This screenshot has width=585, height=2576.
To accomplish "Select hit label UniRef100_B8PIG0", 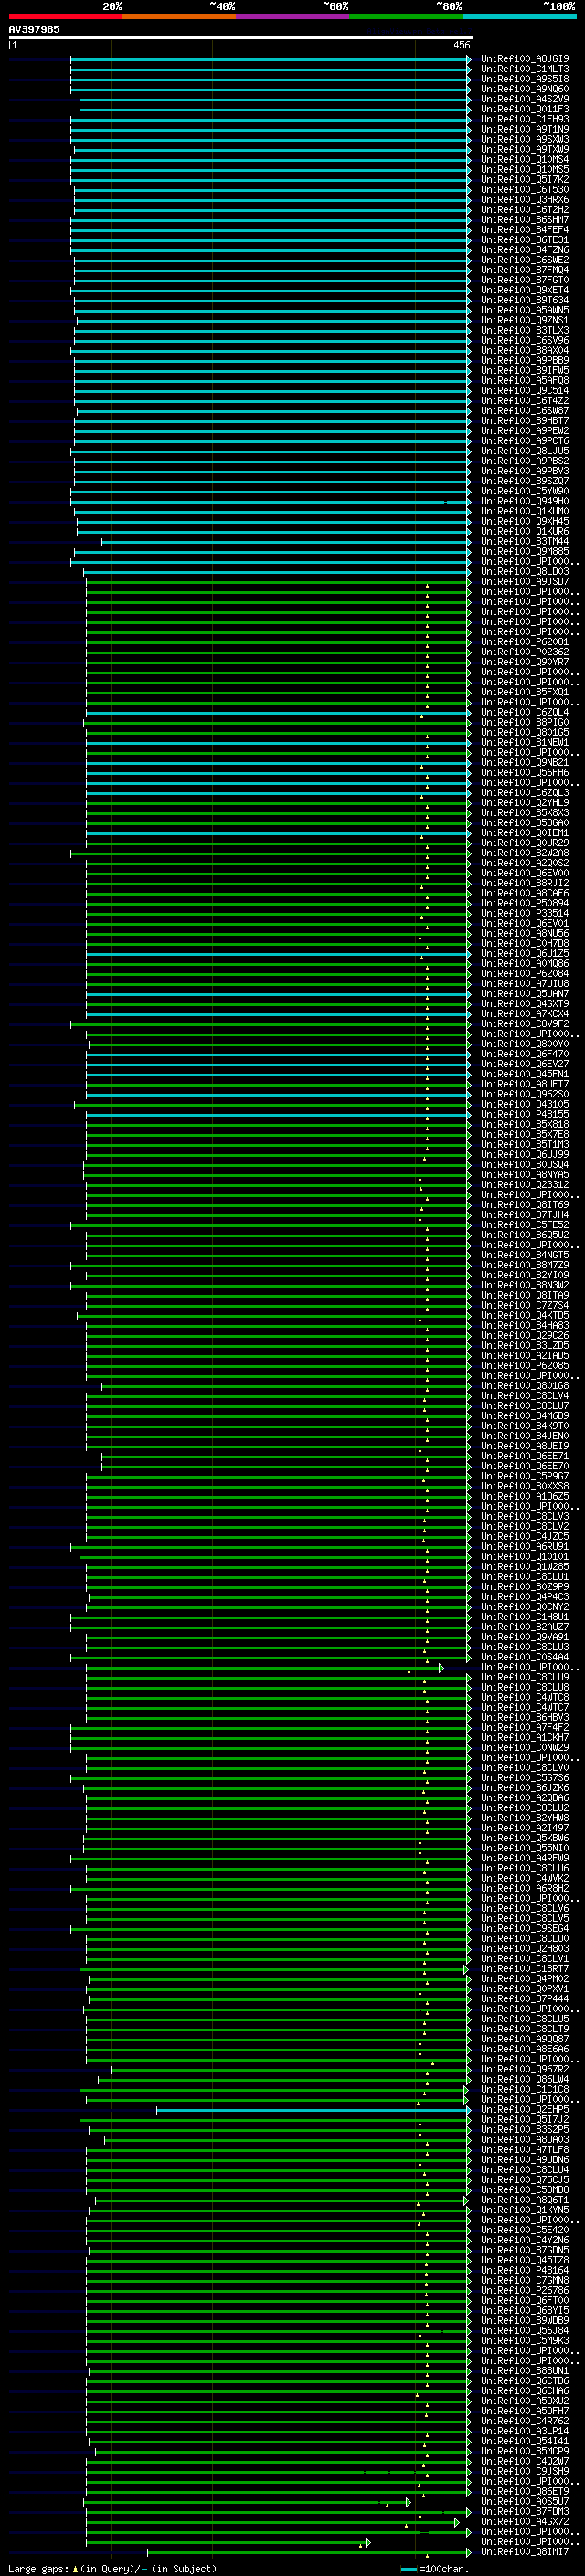I will point(525,722).
